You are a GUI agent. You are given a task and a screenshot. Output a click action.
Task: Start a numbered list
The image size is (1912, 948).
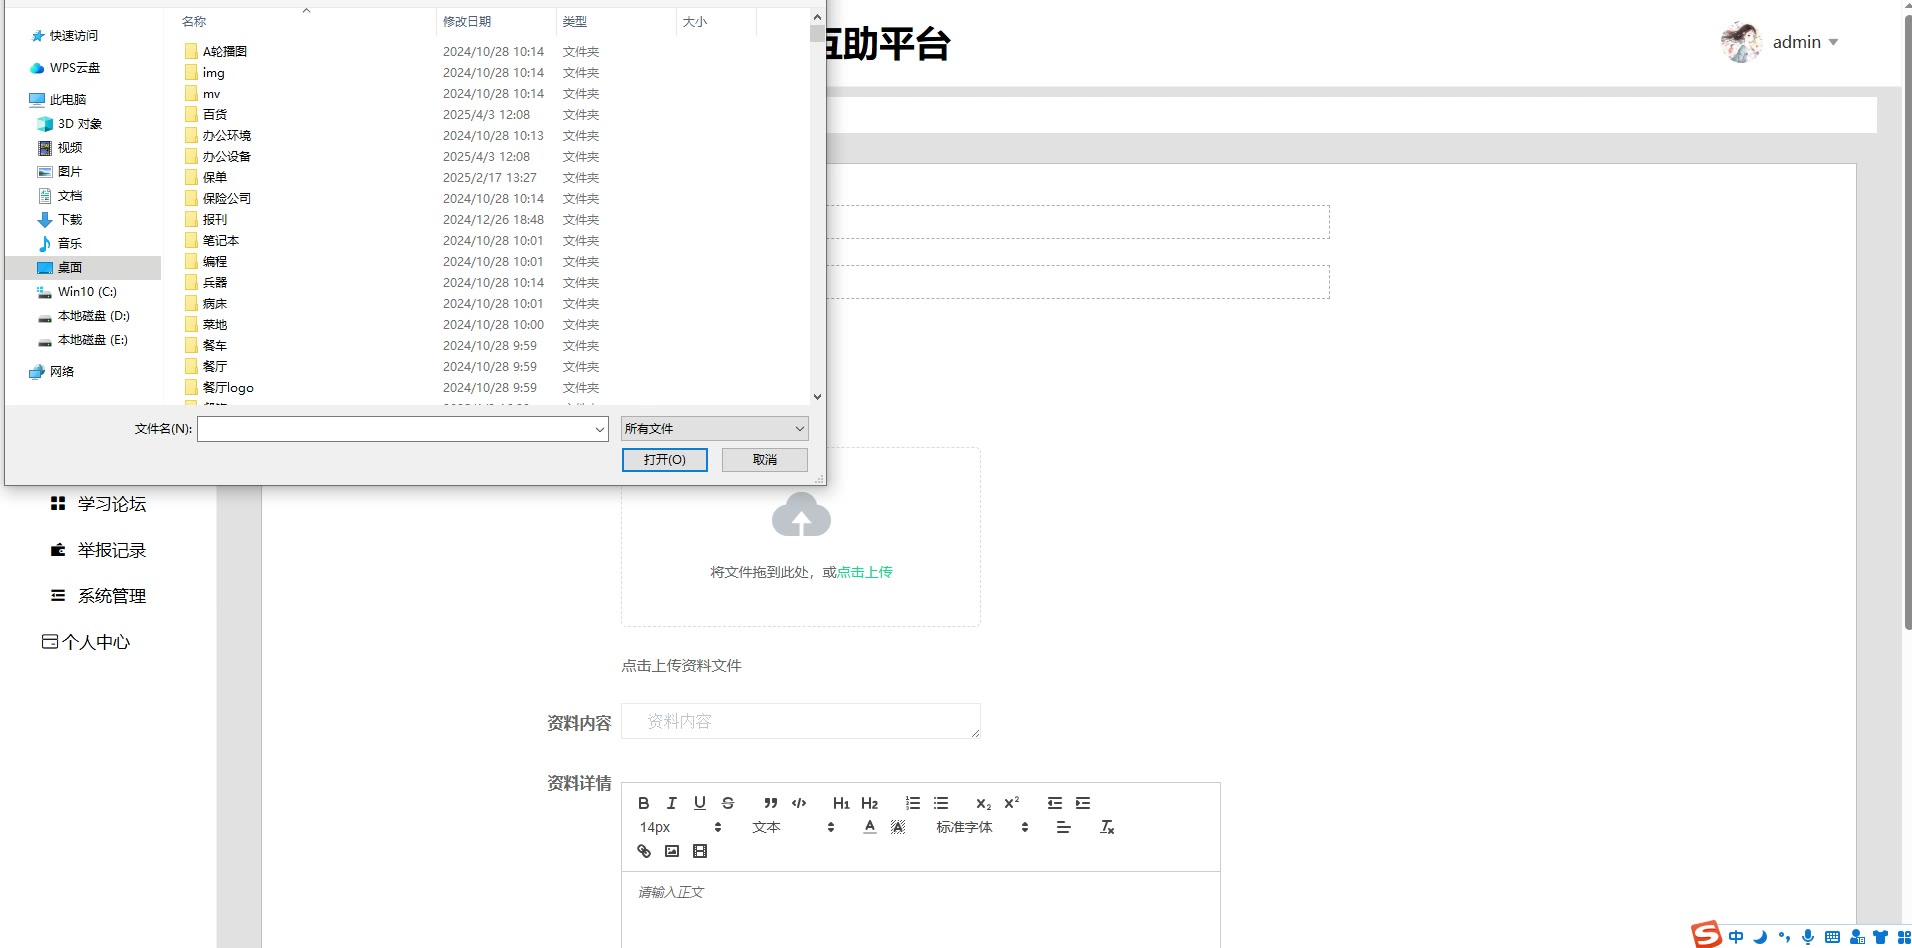tap(912, 803)
